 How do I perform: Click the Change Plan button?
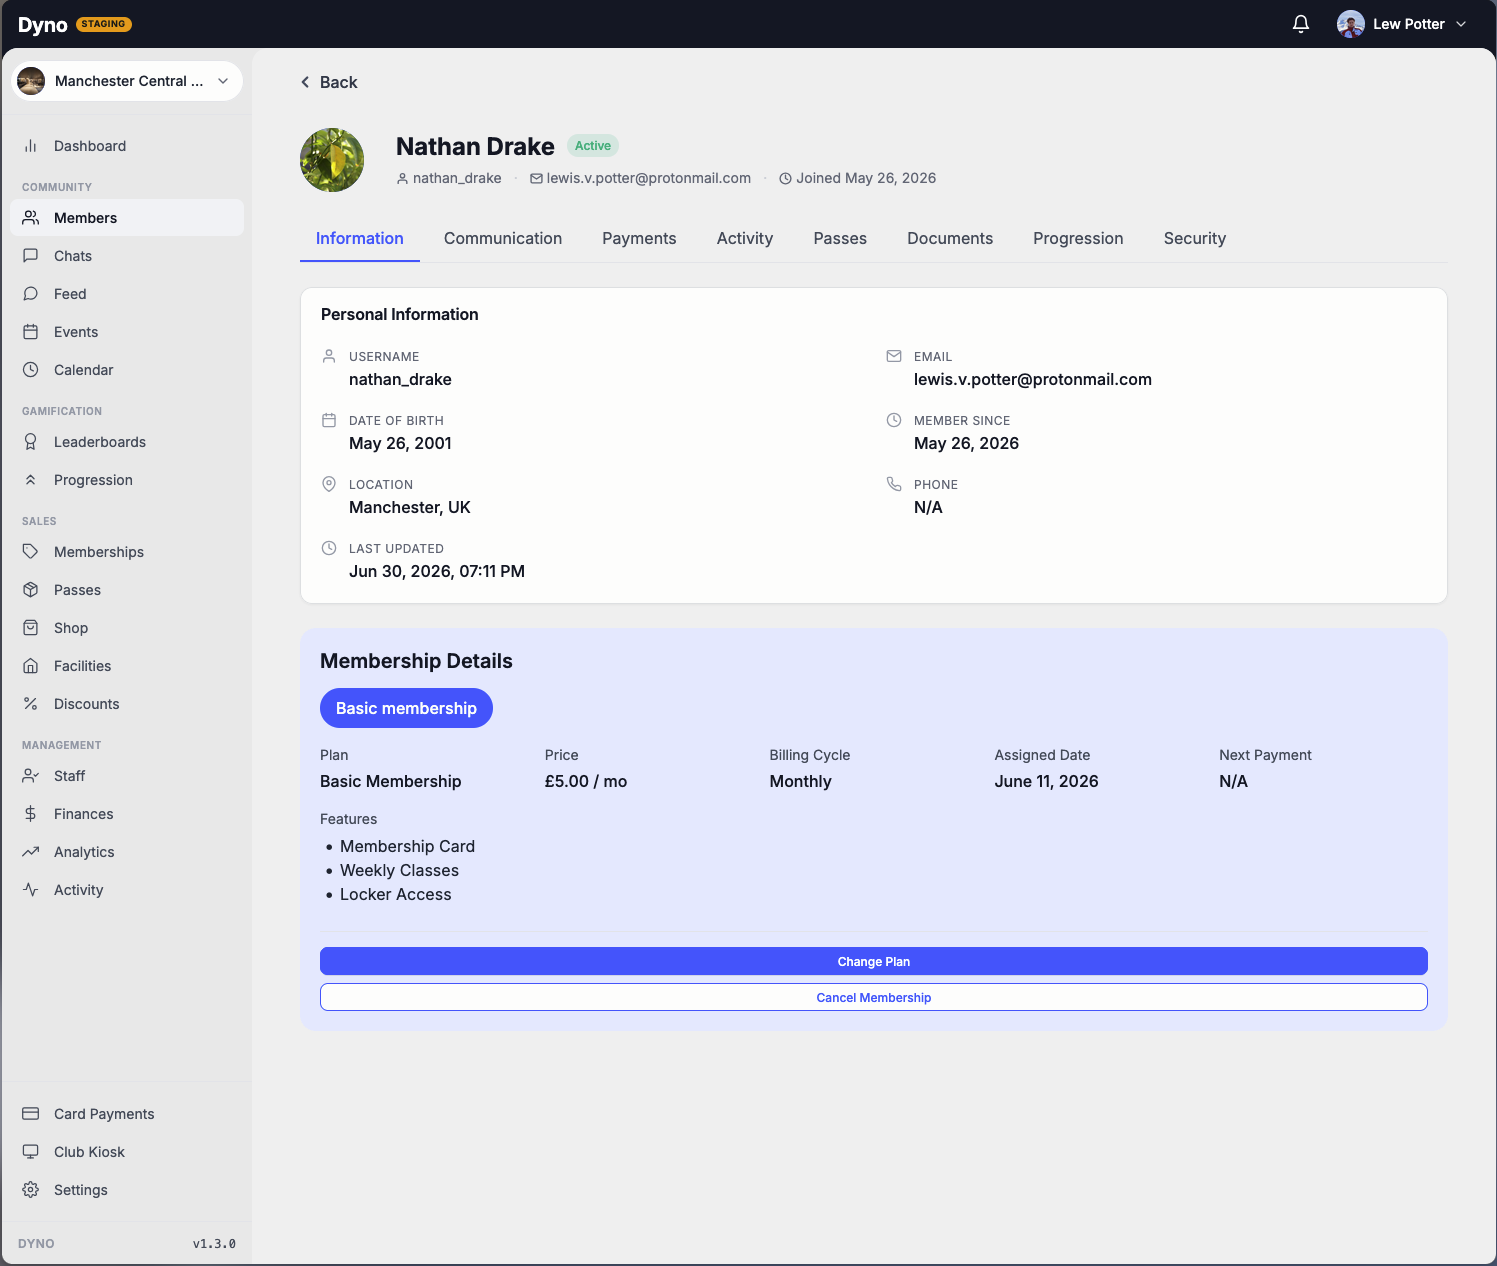click(874, 961)
